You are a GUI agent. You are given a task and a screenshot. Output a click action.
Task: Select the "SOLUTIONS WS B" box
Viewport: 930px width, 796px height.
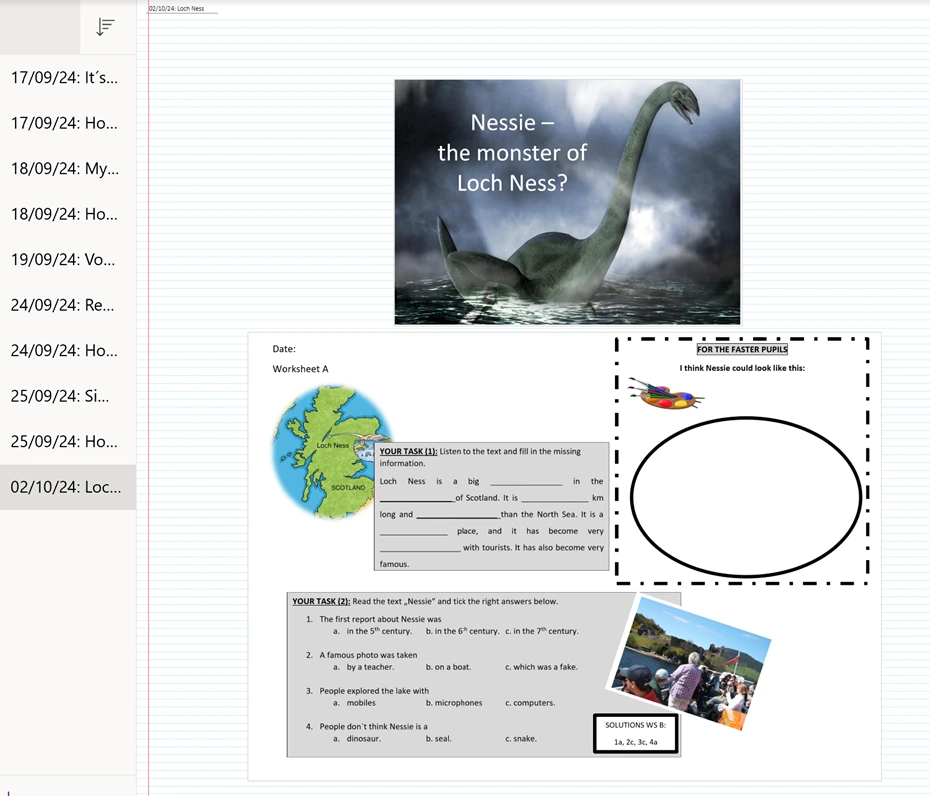tap(635, 733)
